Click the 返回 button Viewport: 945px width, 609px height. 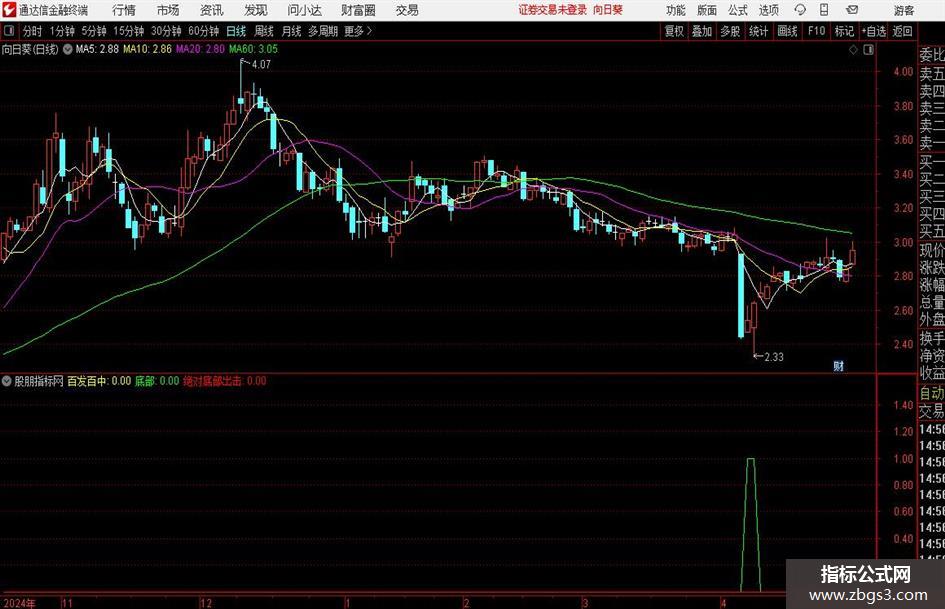(902, 31)
